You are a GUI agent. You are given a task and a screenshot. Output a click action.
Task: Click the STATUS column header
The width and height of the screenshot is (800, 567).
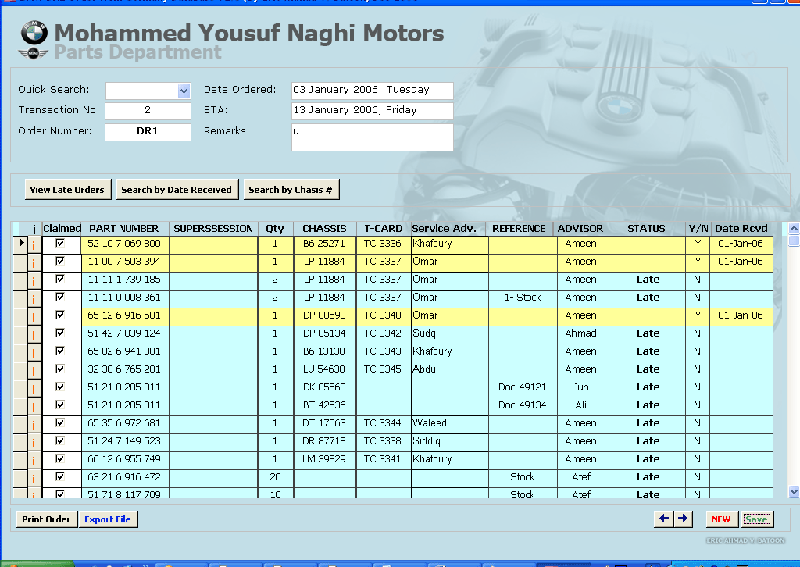(x=646, y=228)
